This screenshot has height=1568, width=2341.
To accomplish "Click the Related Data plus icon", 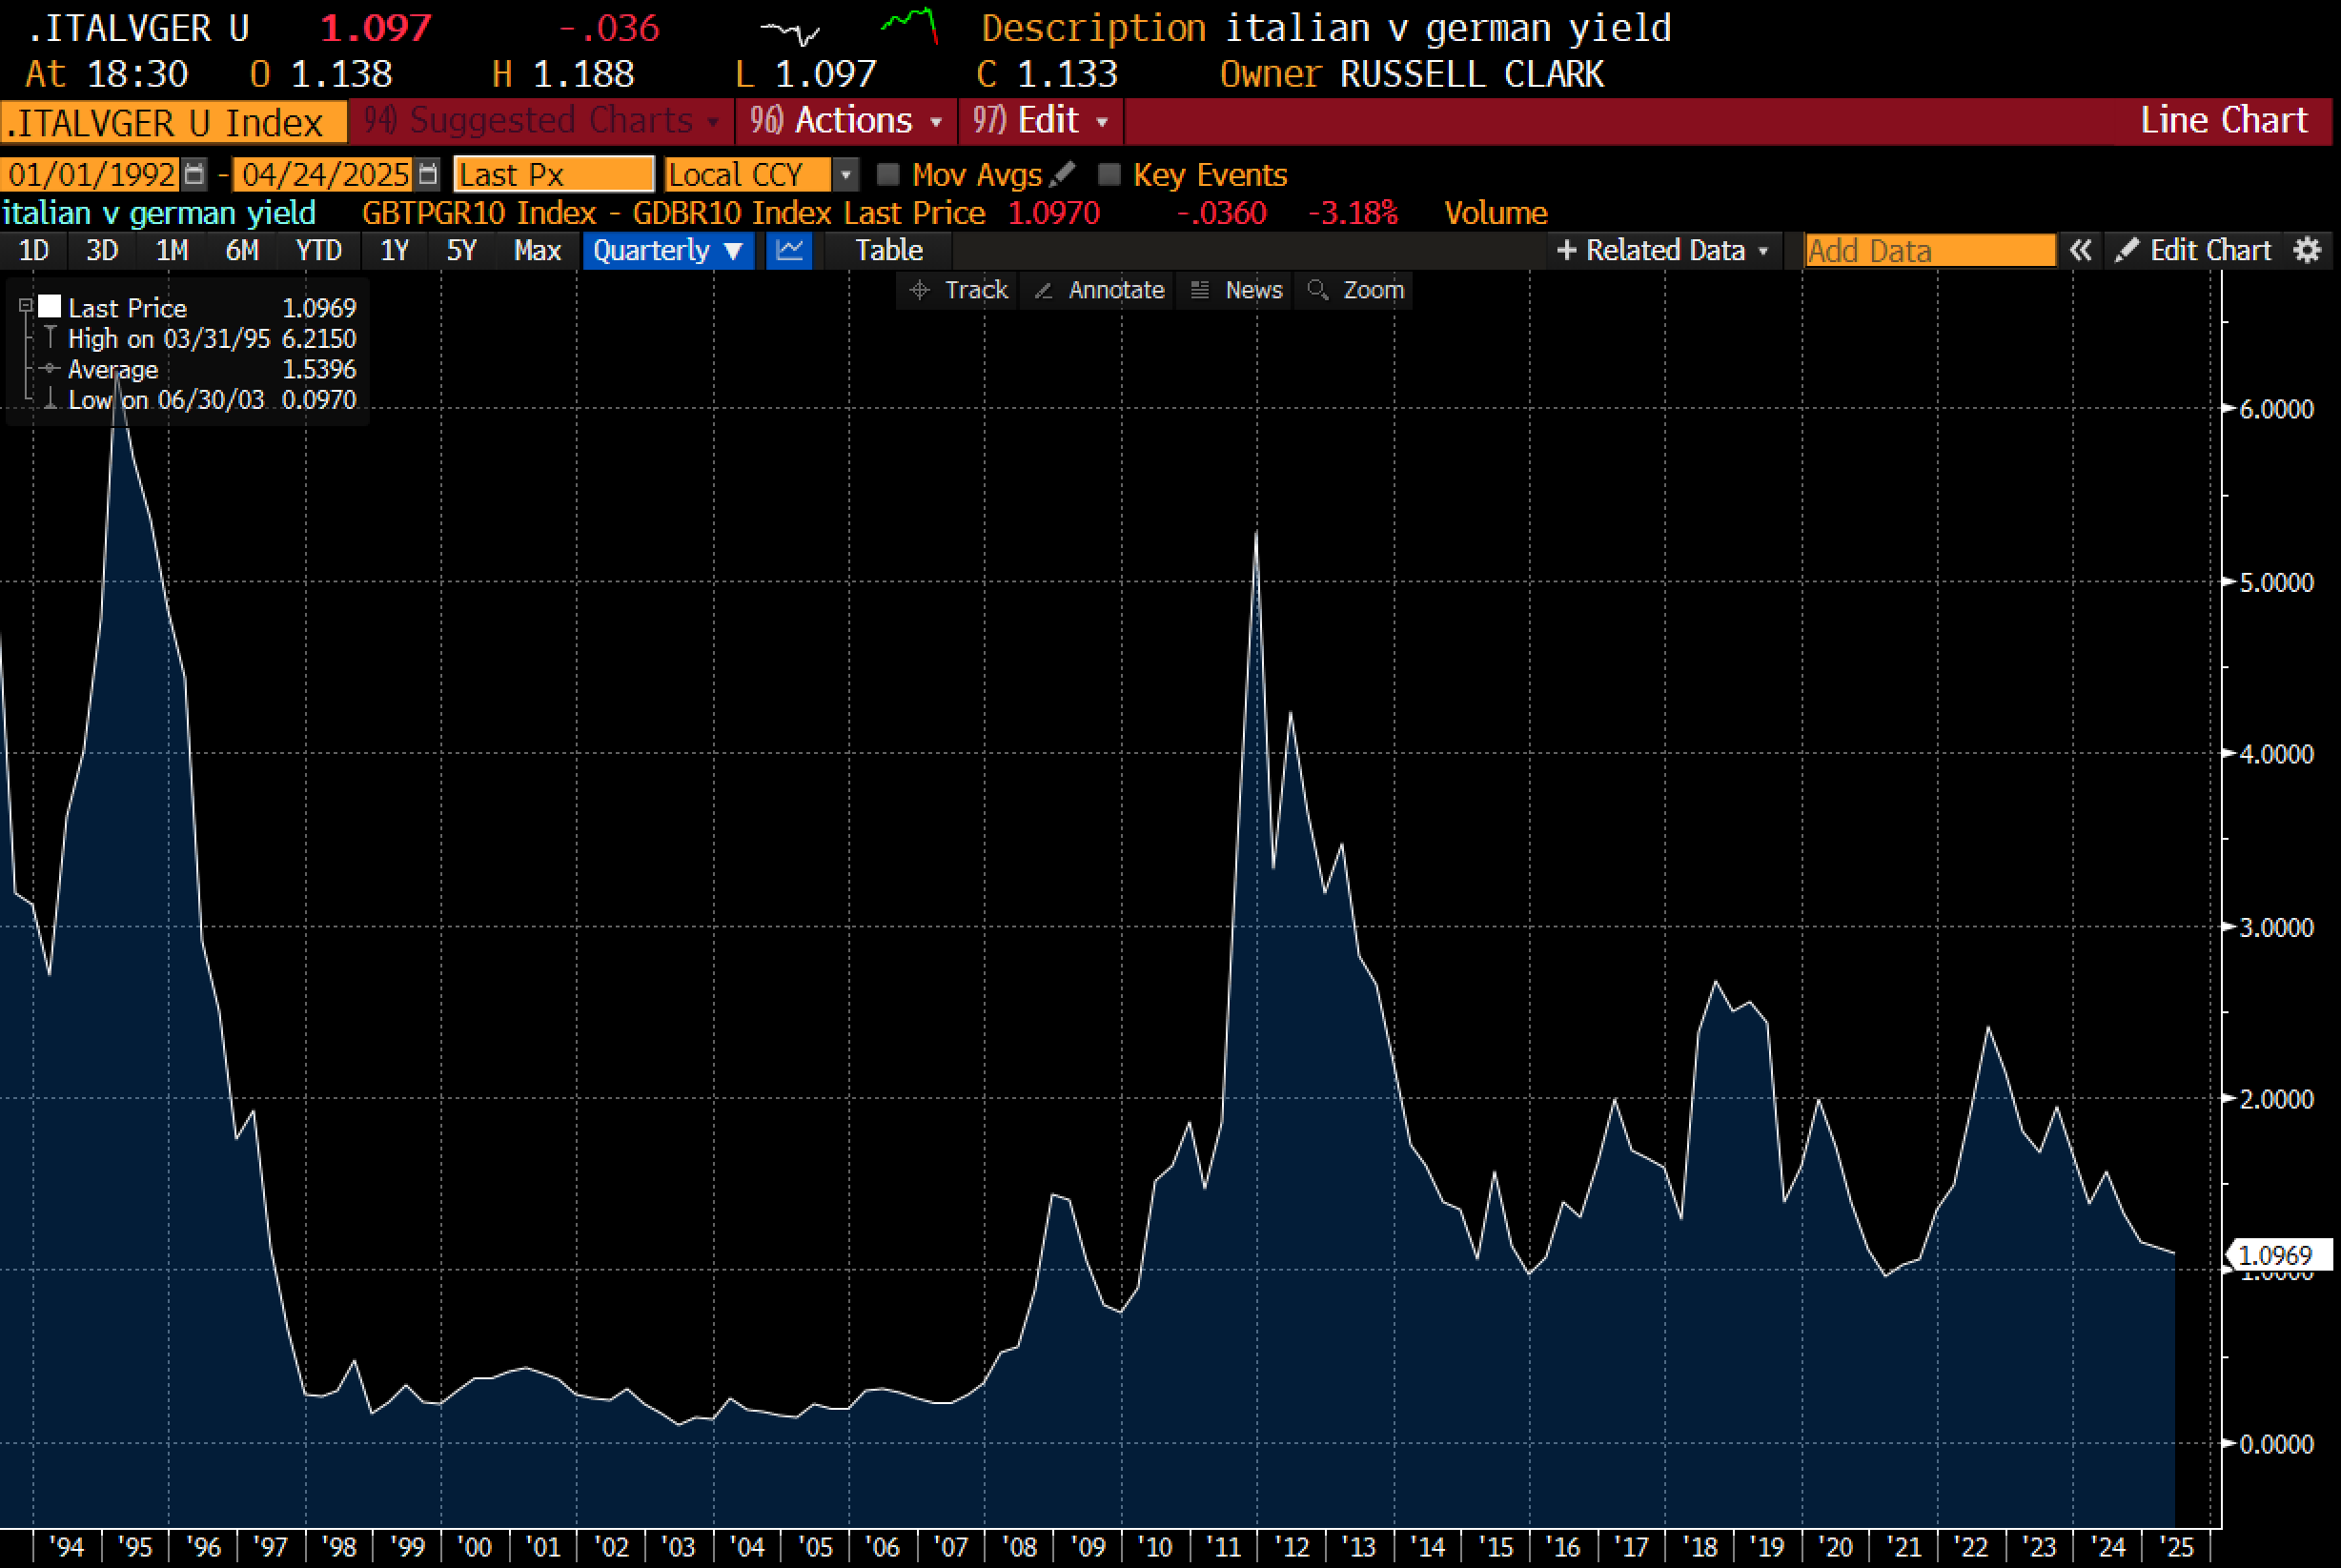I will coord(1566,250).
